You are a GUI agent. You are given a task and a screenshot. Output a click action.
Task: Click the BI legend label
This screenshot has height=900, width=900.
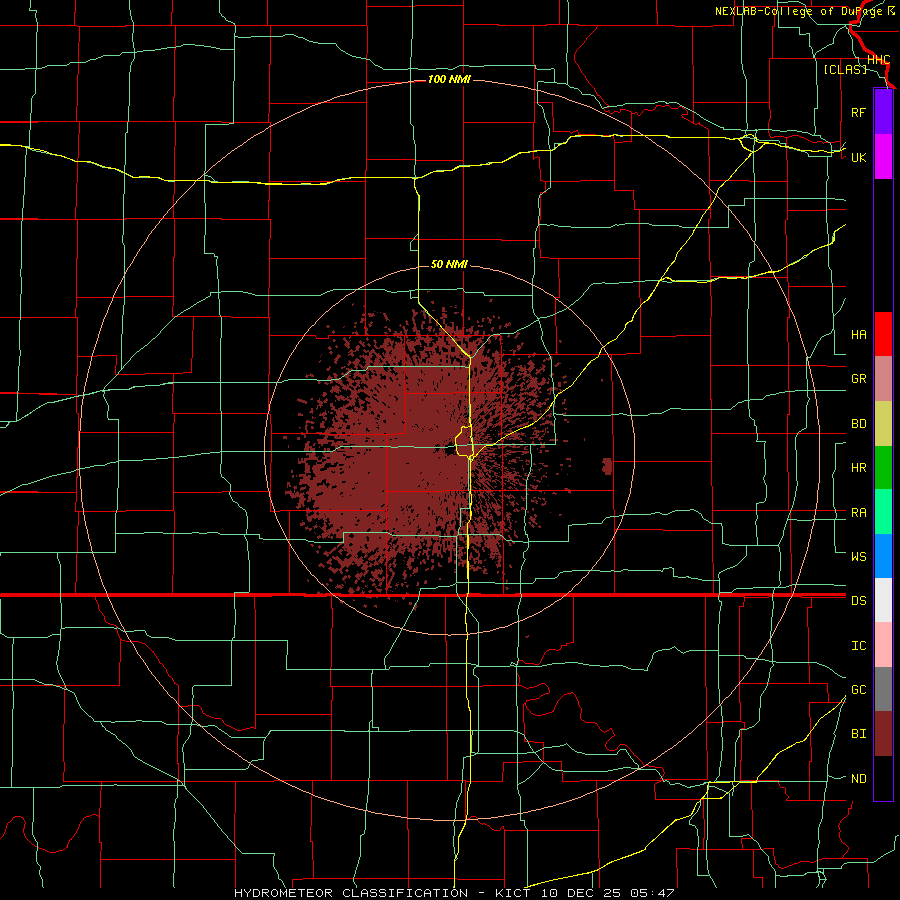click(858, 734)
